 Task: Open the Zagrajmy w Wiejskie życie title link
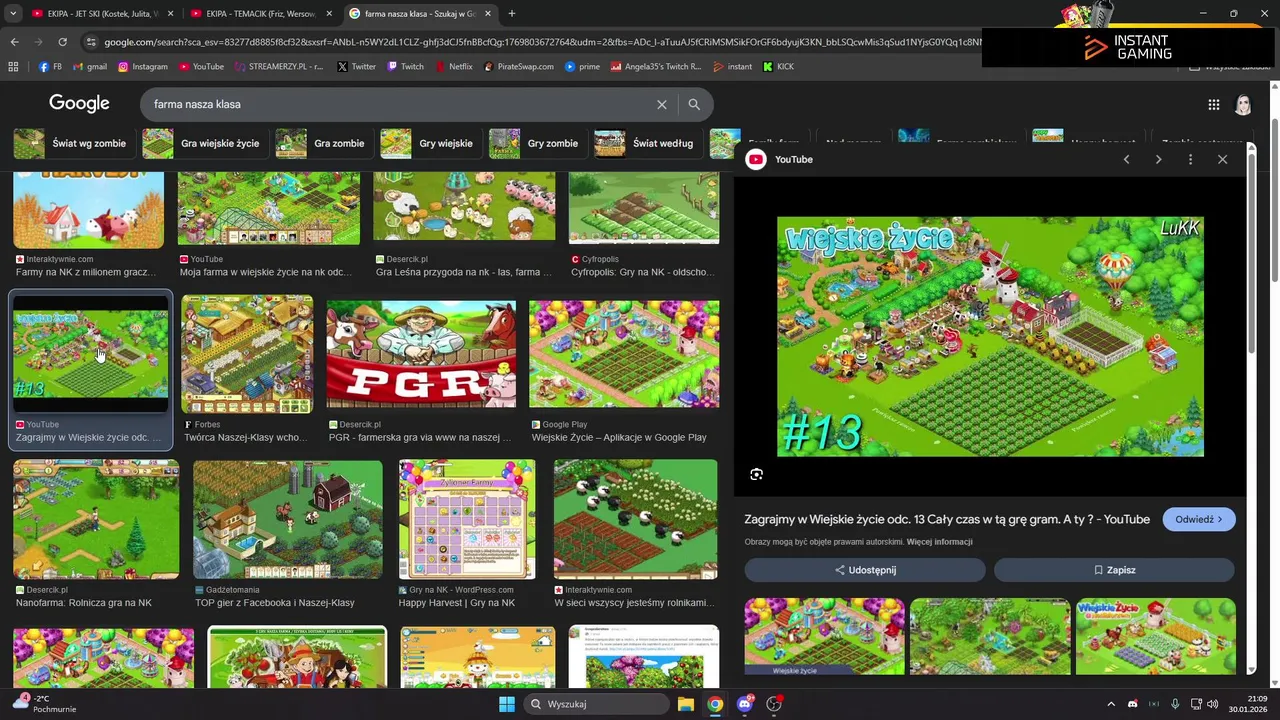coord(947,519)
